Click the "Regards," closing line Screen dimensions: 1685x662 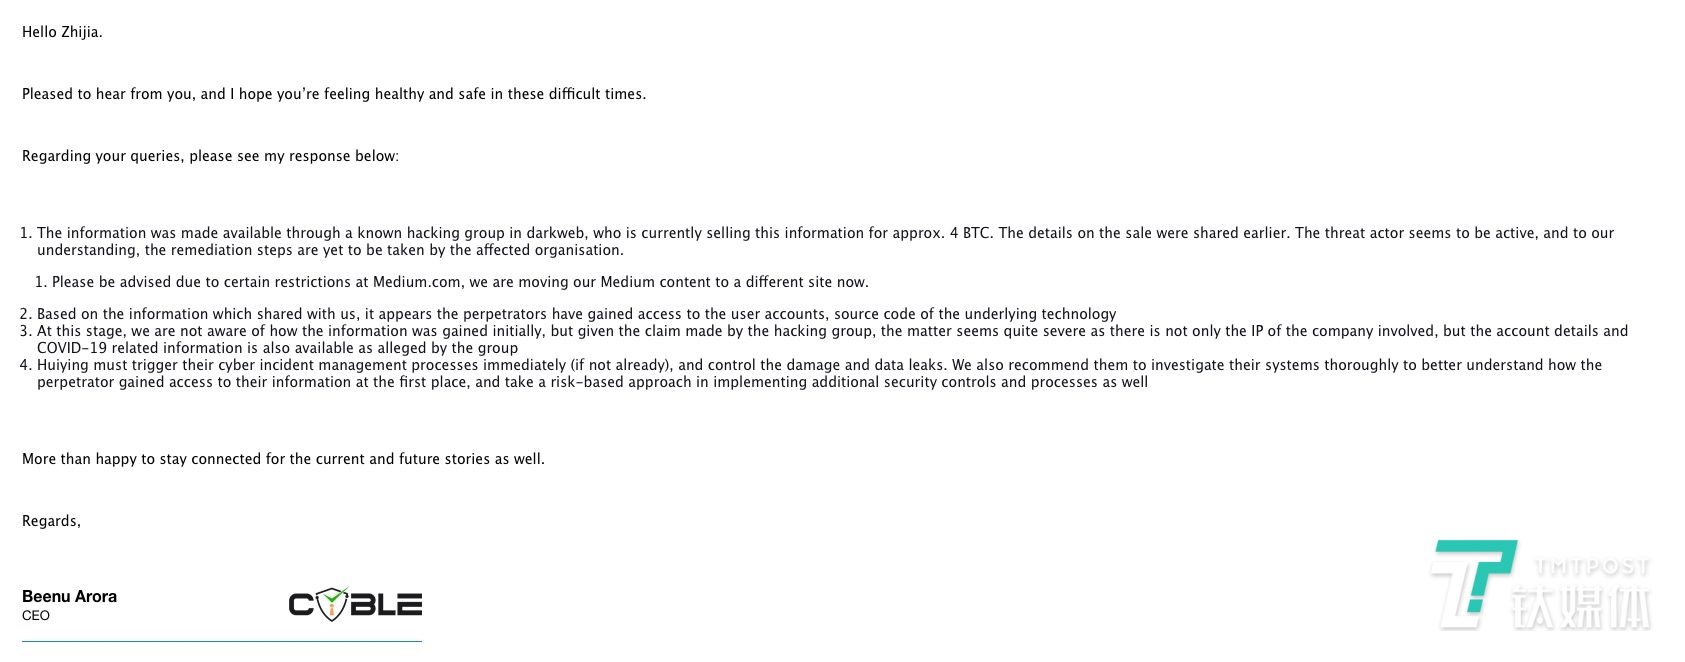click(x=51, y=521)
